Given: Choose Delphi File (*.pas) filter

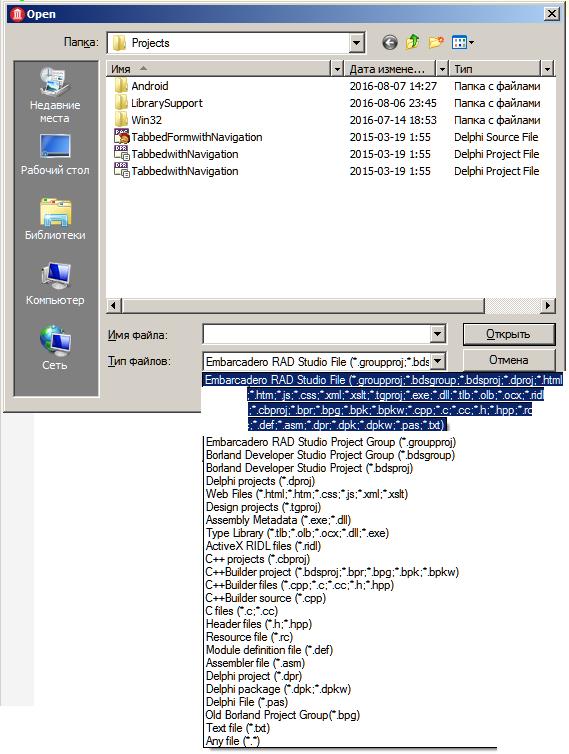Looking at the screenshot, I should (x=247, y=702).
